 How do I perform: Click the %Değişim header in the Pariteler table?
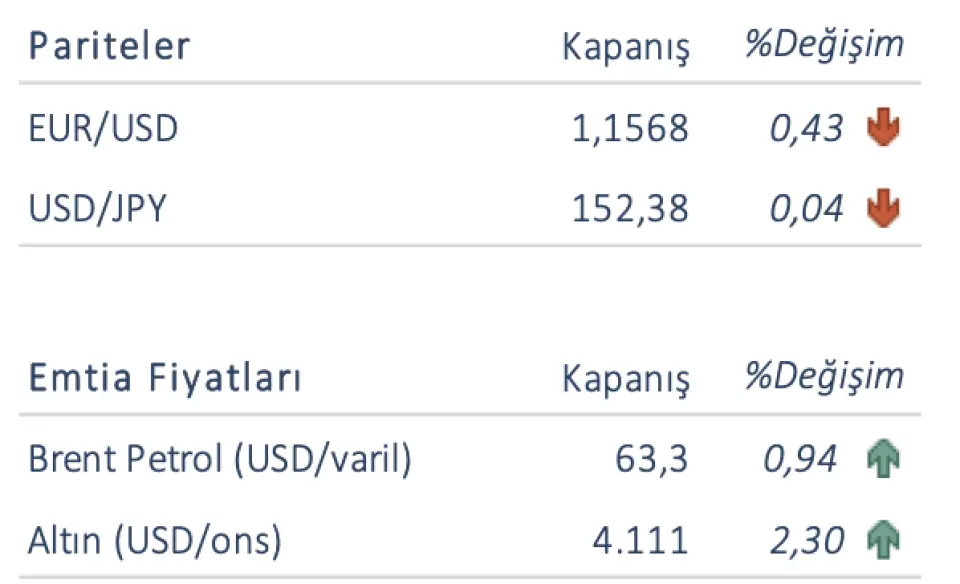pos(823,46)
